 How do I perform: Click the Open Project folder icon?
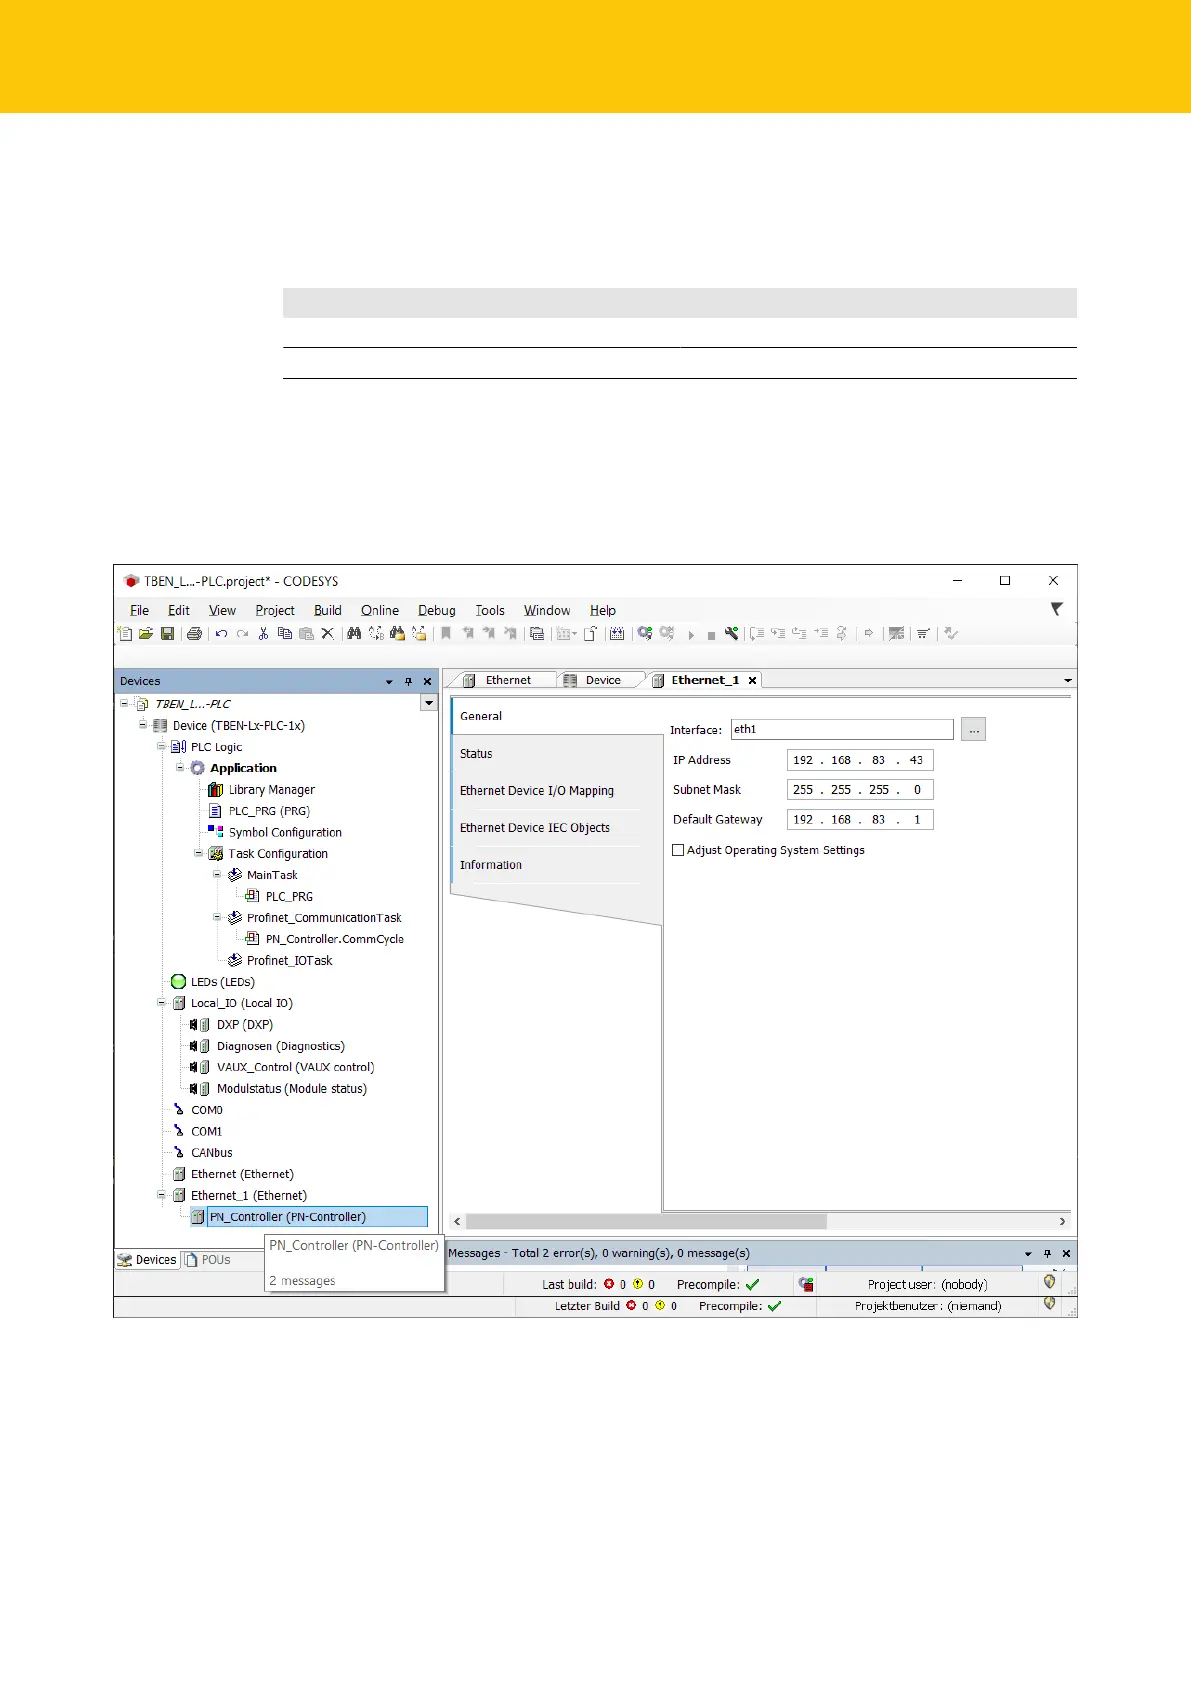click(146, 633)
